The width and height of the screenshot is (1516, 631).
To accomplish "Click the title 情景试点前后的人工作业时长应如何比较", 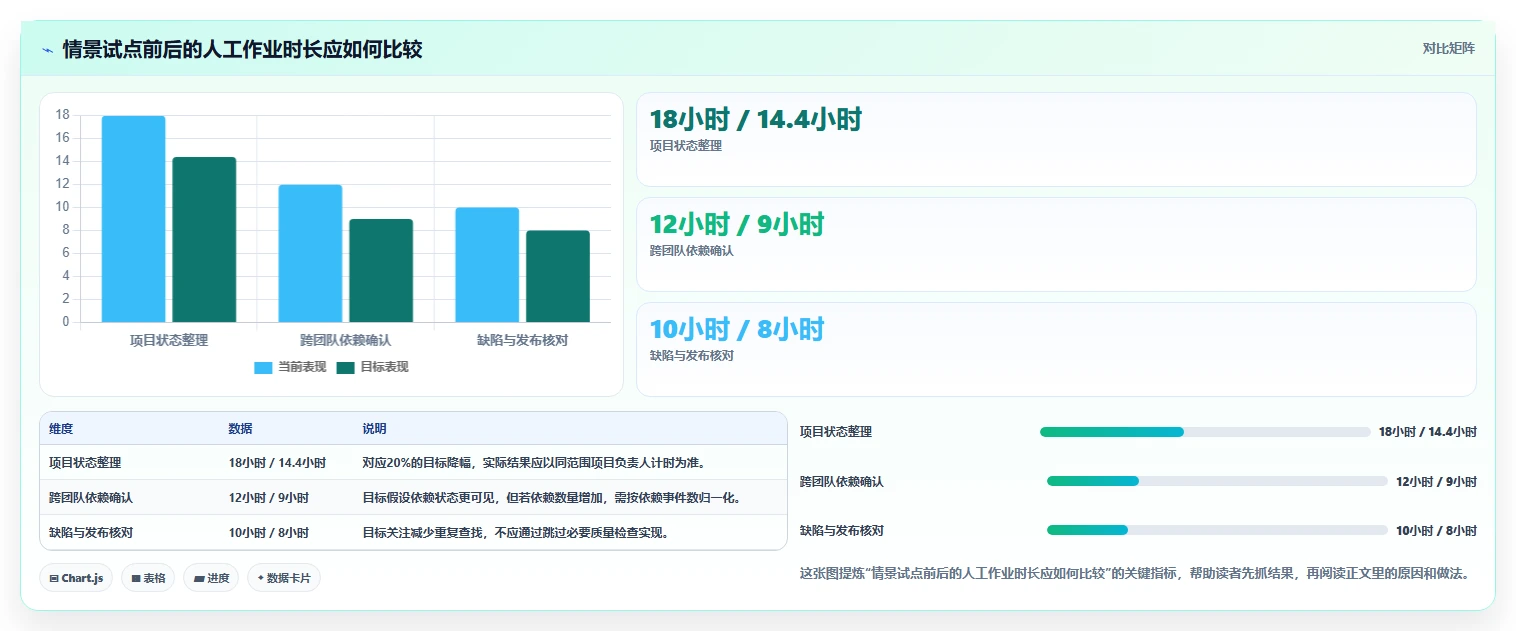I will pos(242,49).
